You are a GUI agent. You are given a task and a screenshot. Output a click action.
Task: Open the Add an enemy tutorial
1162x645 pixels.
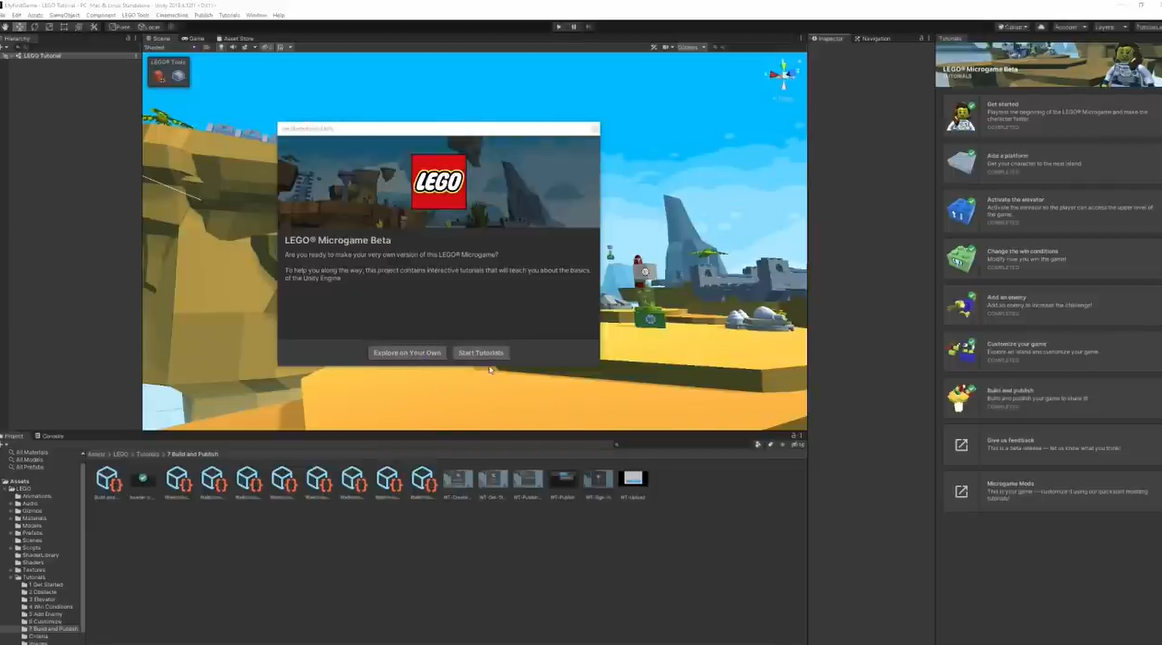[1052, 305]
